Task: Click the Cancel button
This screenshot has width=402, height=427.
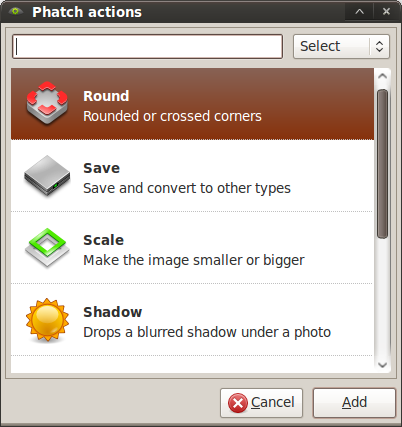Action: [261, 403]
